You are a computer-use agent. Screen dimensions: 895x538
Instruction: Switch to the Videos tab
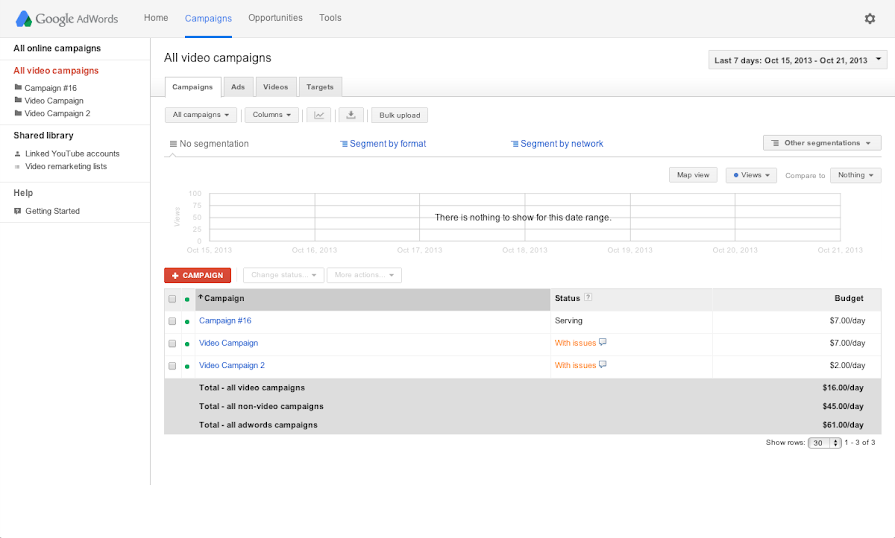(276, 87)
